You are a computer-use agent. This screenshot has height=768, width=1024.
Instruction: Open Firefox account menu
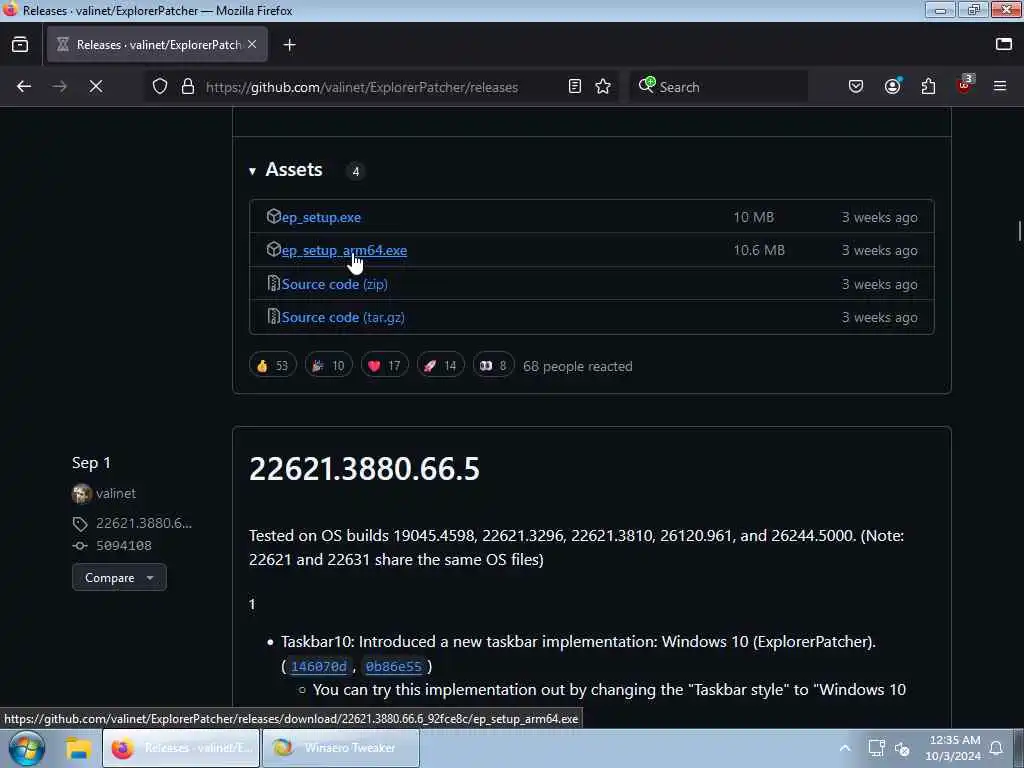[893, 86]
